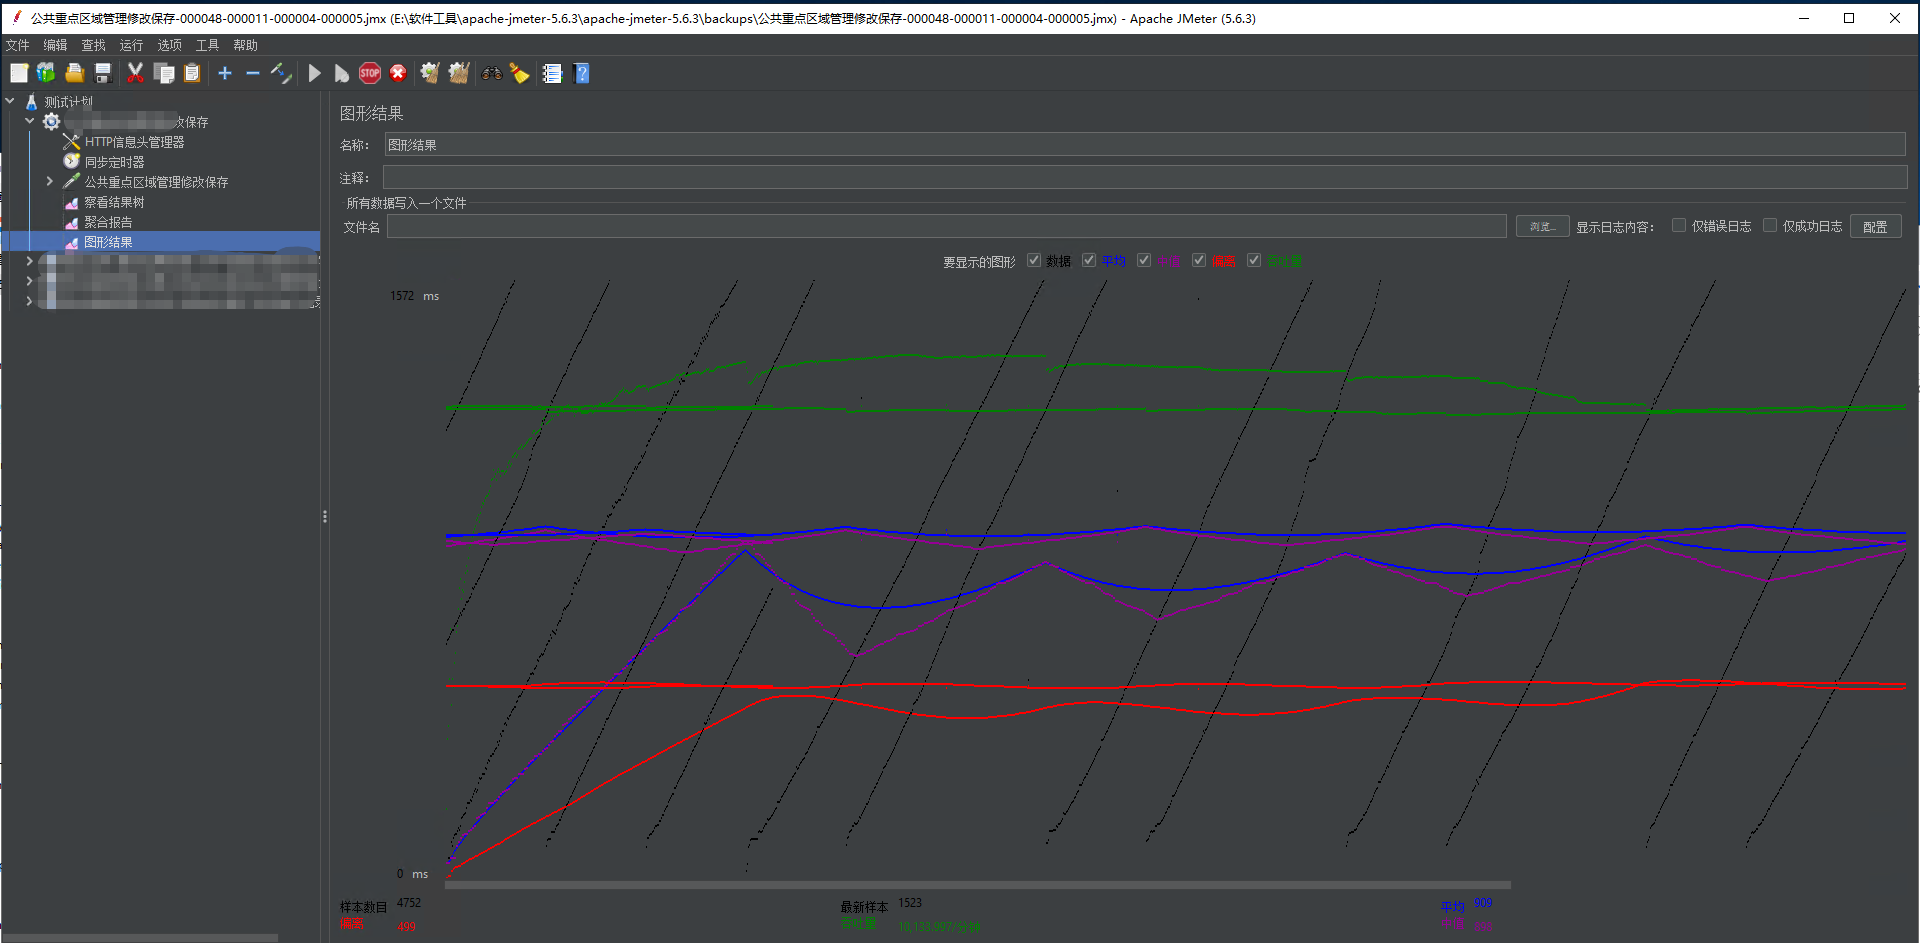Click the 文件名 input field
The width and height of the screenshot is (1920, 943).
coord(946,227)
